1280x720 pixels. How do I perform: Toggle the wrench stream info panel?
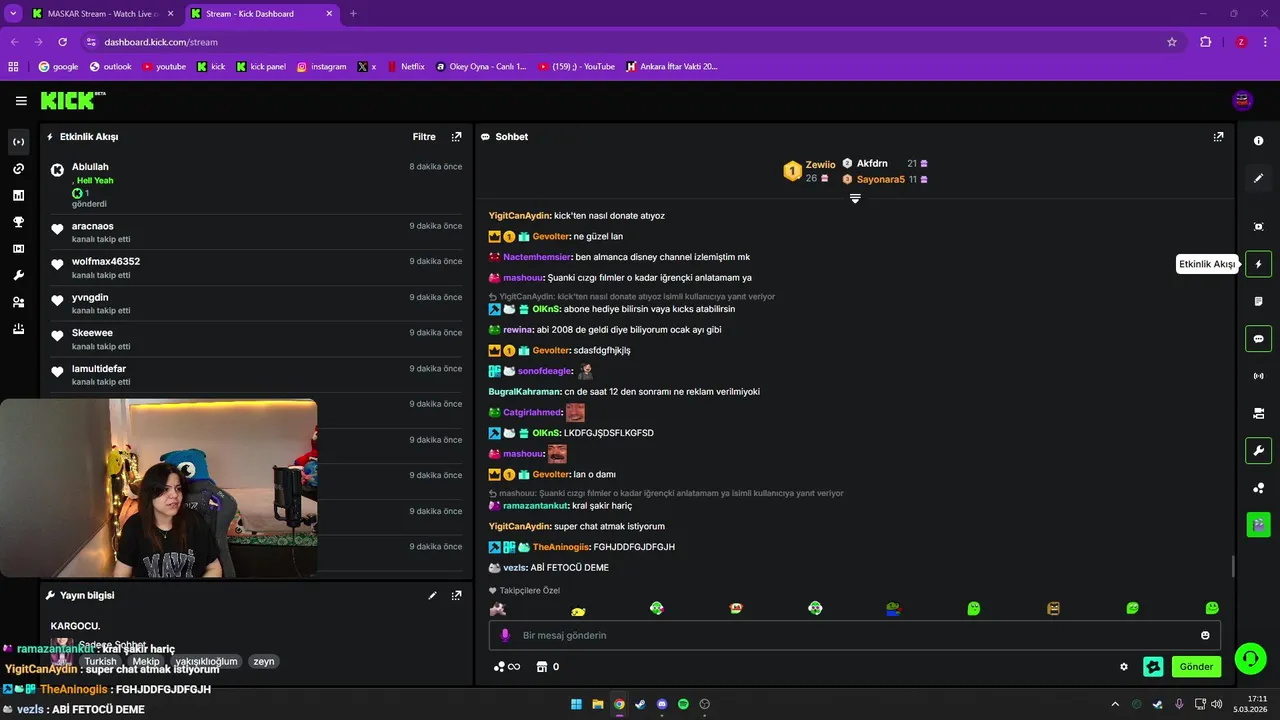1258,451
